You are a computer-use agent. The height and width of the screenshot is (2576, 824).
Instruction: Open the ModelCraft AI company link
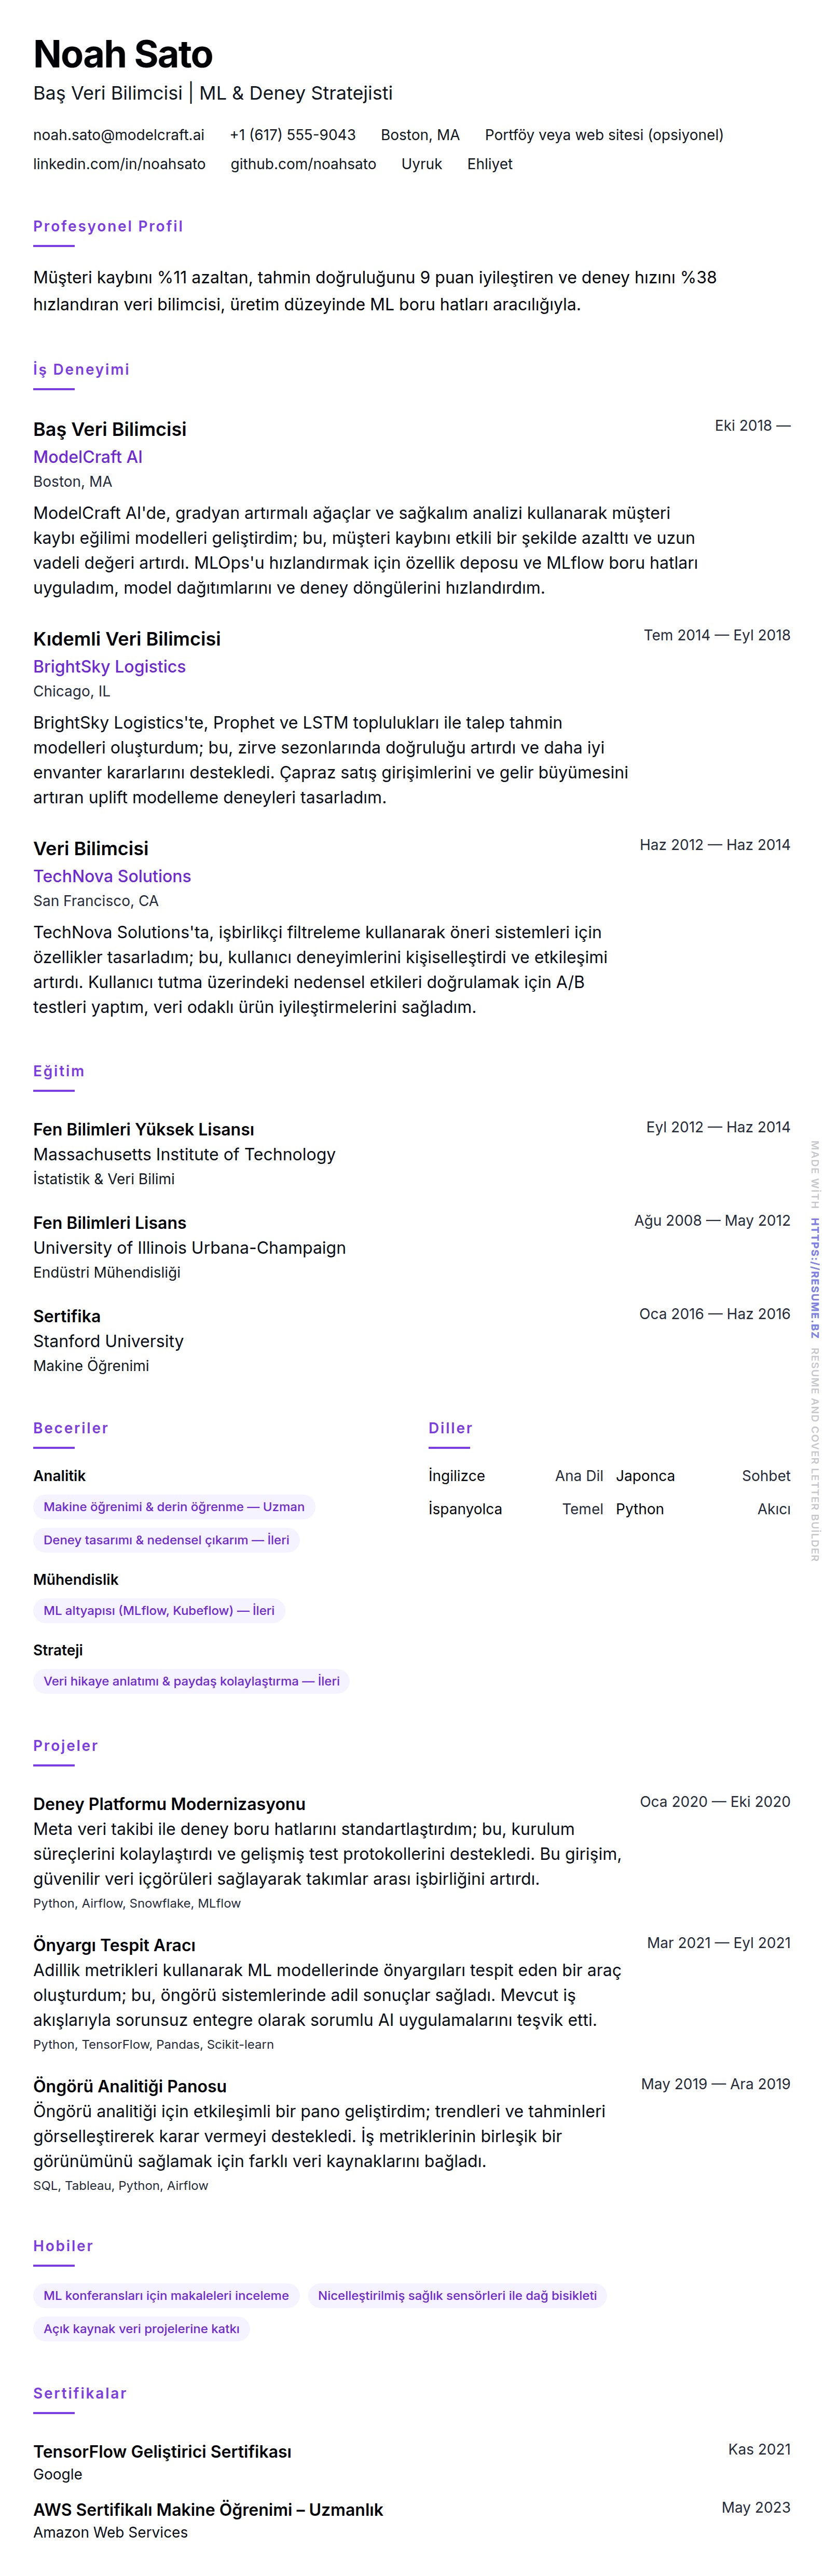(x=88, y=457)
